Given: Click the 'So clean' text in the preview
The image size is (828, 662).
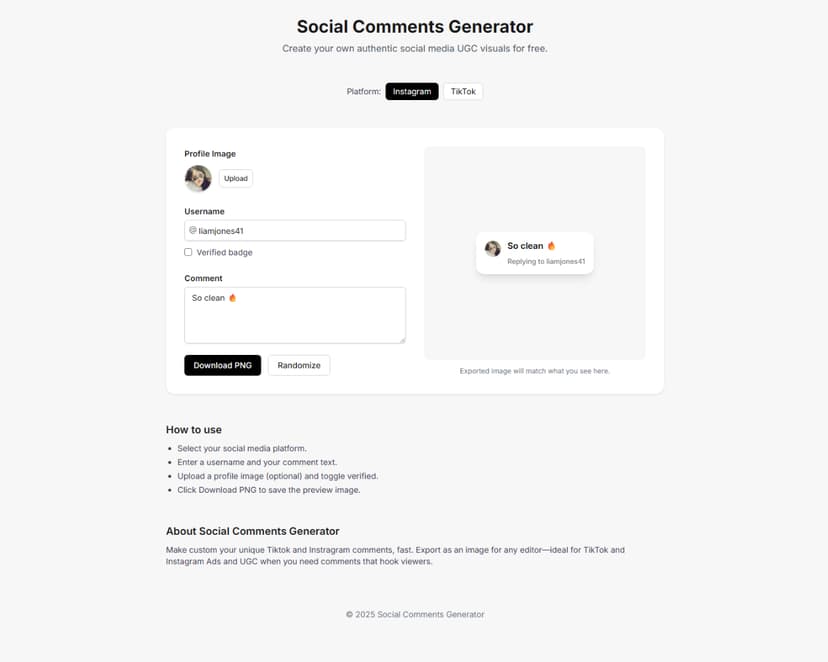Looking at the screenshot, I should click(x=524, y=245).
